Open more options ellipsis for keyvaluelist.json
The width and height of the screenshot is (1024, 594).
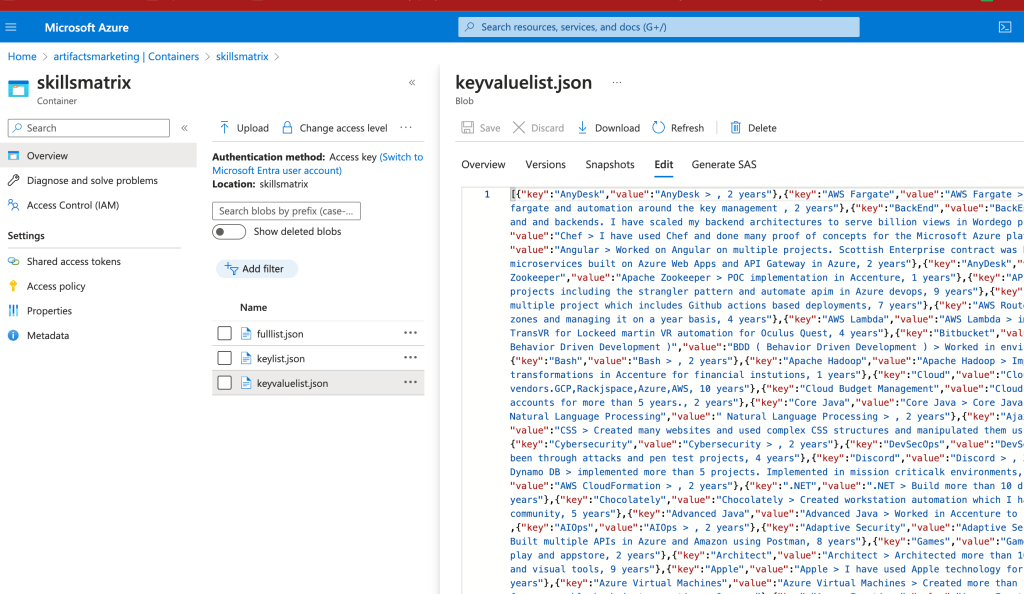[x=410, y=383]
